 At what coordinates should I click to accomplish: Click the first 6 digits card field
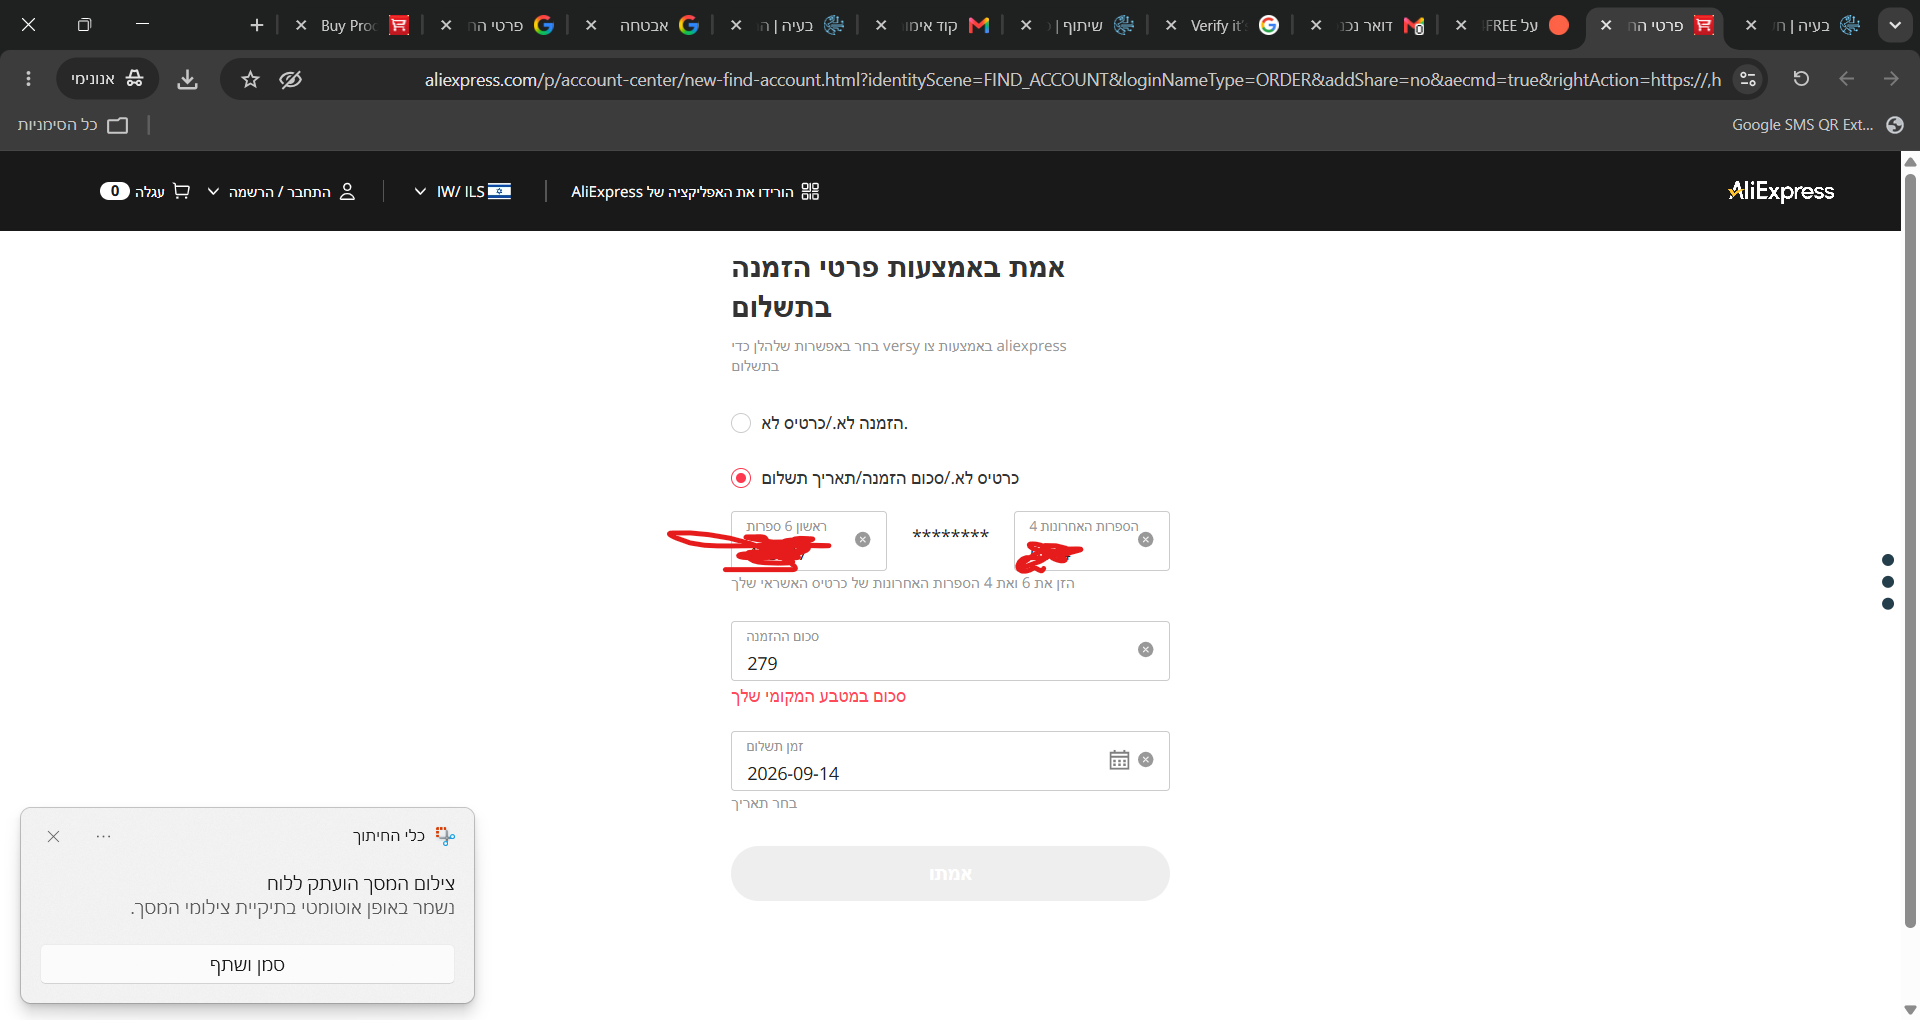[808, 541]
